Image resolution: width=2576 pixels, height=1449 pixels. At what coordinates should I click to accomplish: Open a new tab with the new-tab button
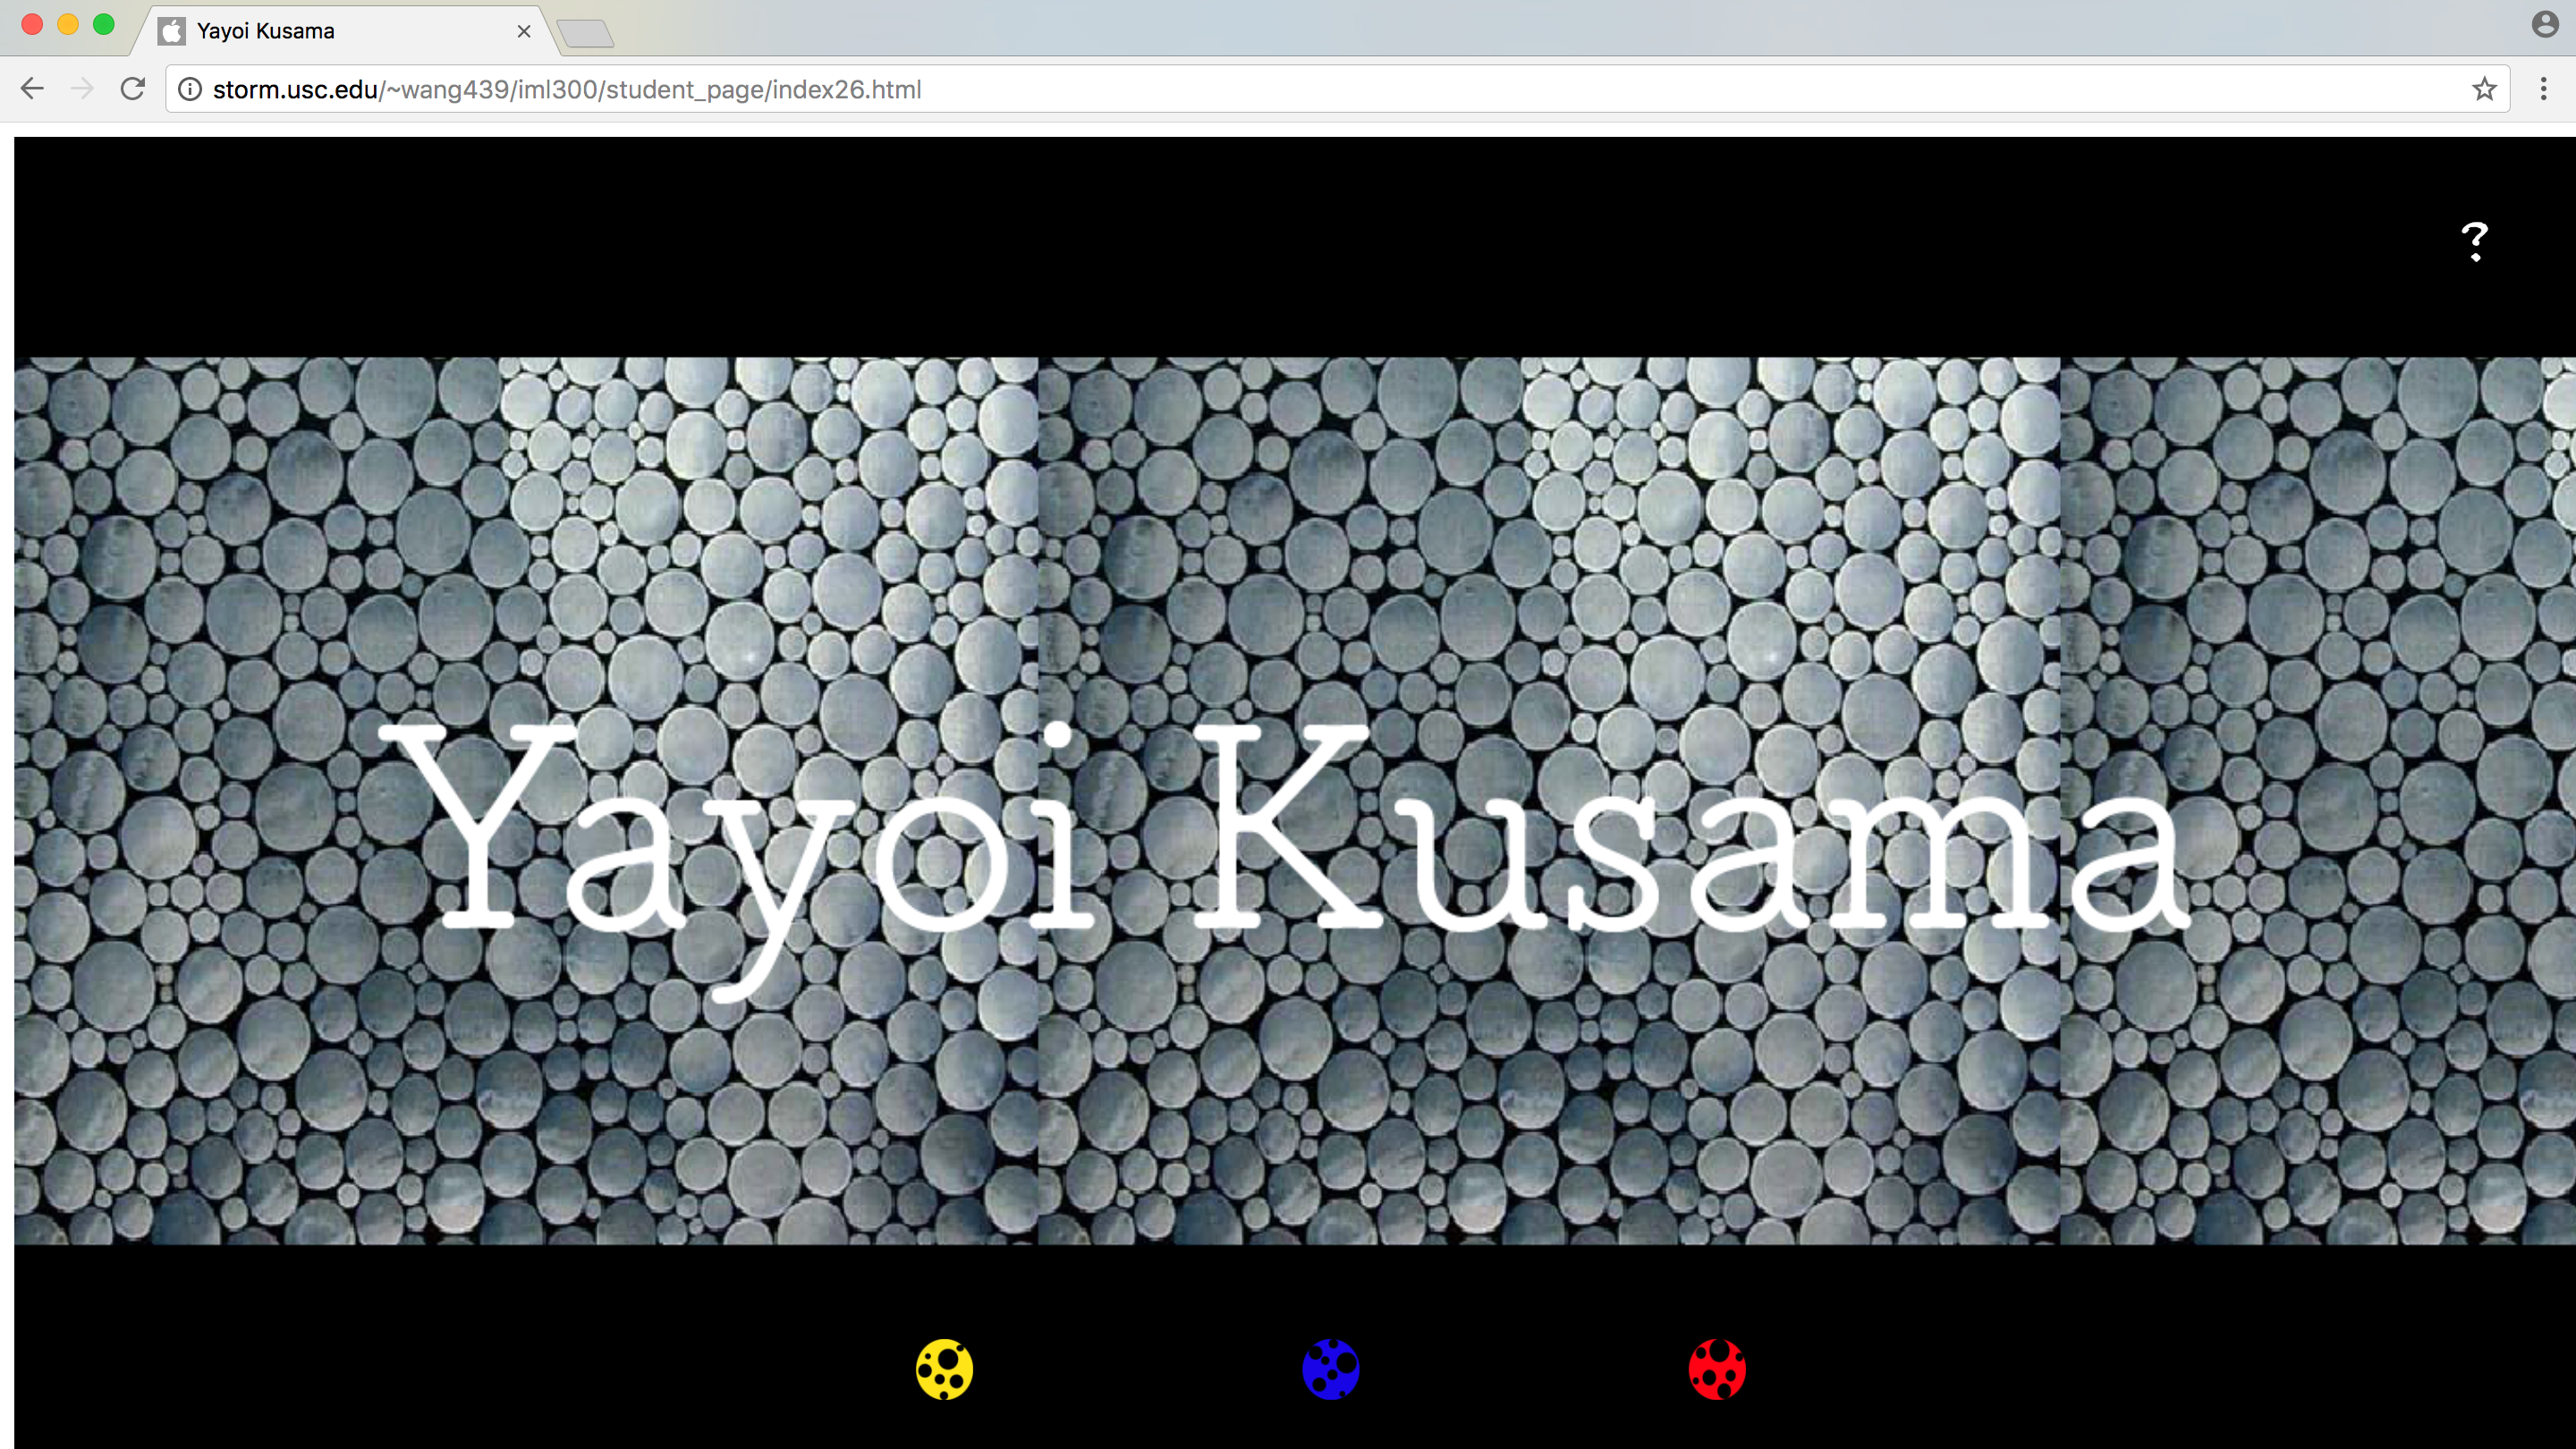point(586,34)
